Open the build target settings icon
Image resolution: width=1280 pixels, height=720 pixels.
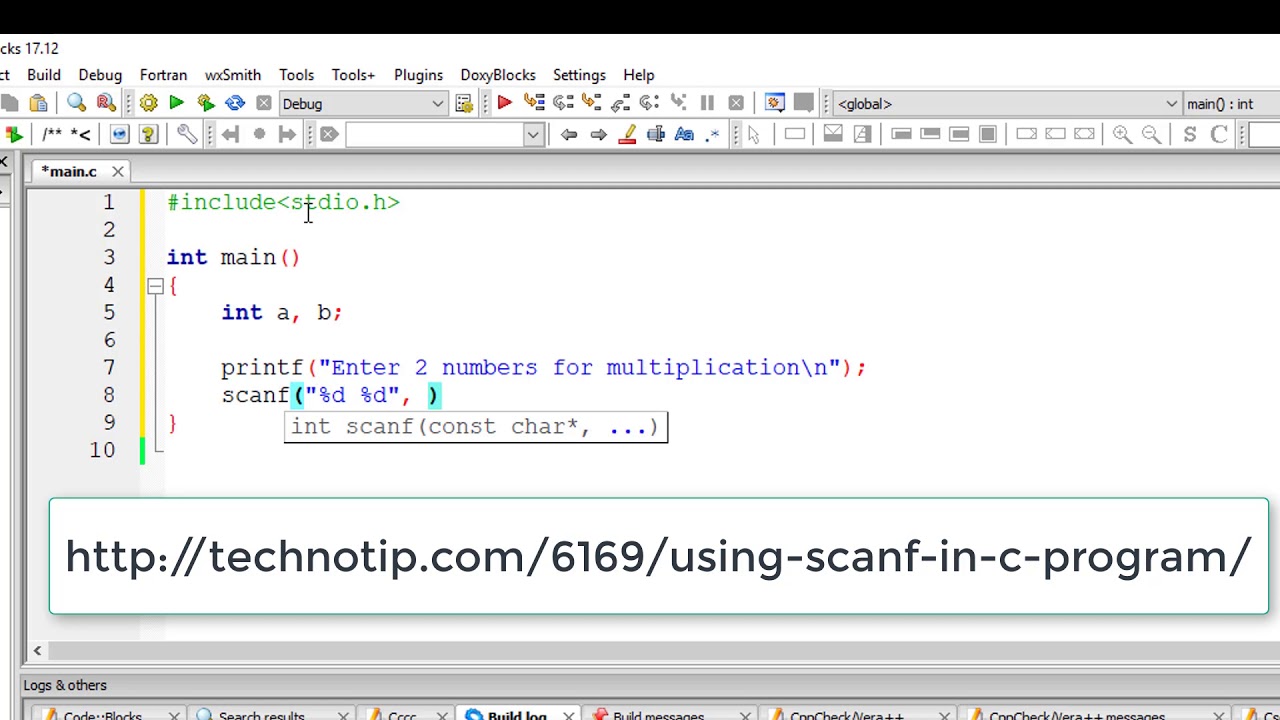[464, 103]
